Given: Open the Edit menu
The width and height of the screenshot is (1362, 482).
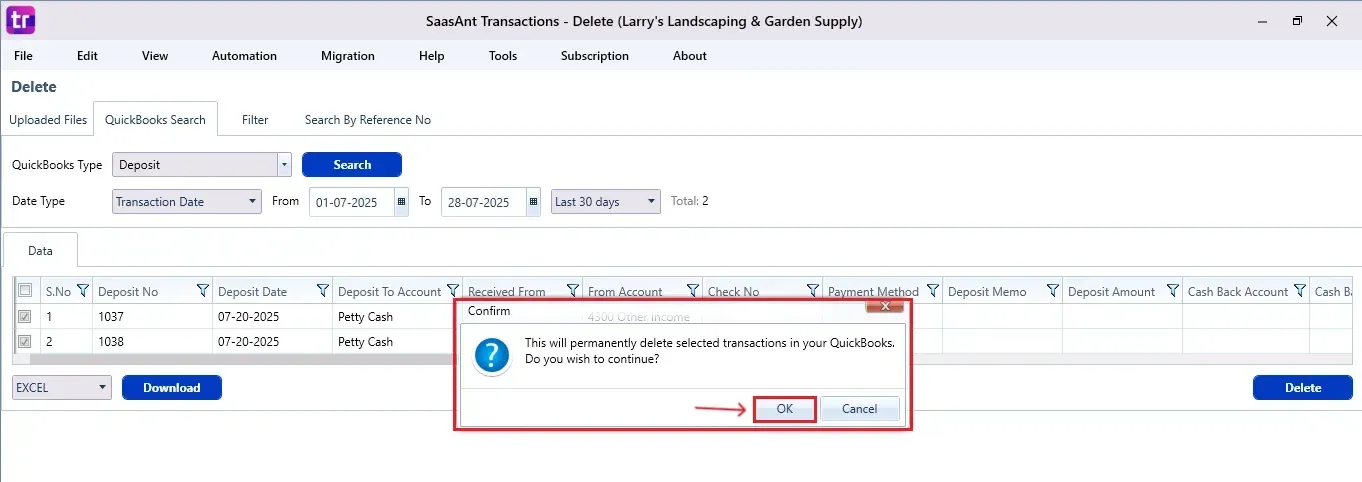Looking at the screenshot, I should 87,56.
